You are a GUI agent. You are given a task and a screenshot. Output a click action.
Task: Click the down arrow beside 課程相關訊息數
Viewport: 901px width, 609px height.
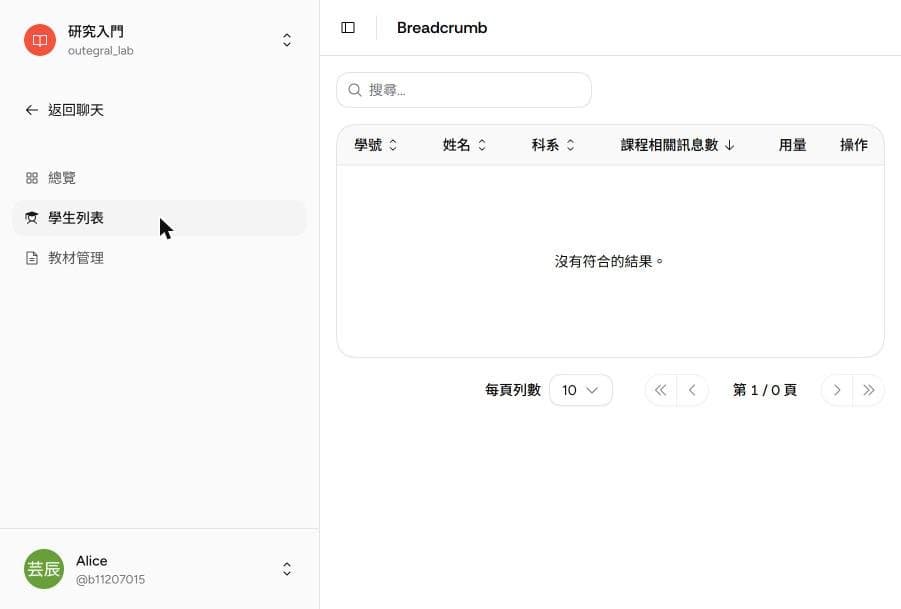click(x=730, y=145)
